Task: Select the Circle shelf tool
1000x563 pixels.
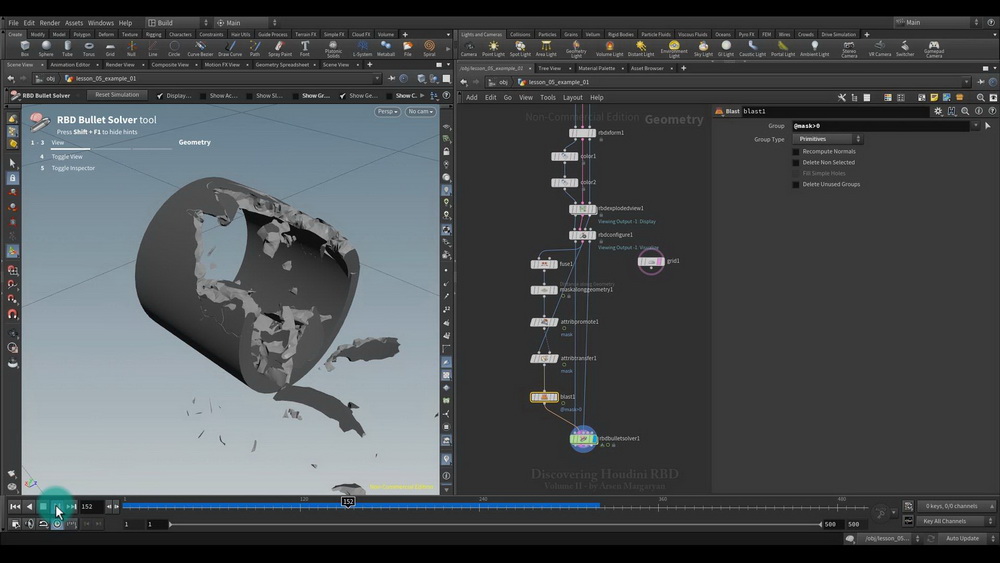Action: [173, 48]
